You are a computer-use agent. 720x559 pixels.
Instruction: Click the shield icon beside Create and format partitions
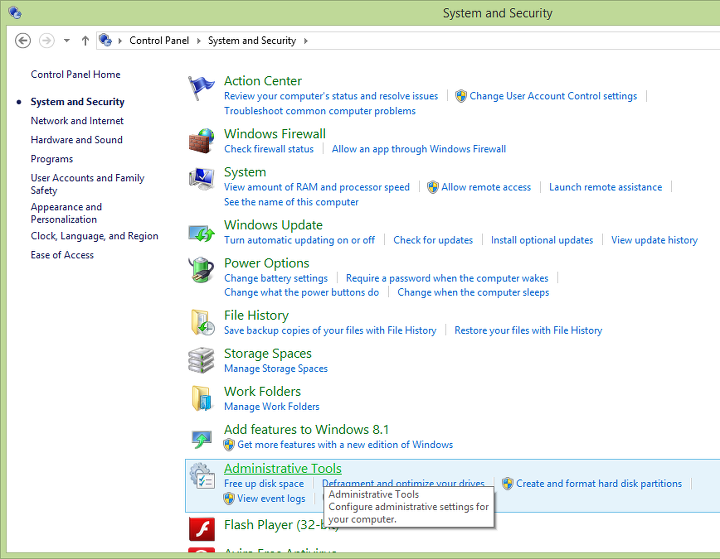click(x=507, y=484)
